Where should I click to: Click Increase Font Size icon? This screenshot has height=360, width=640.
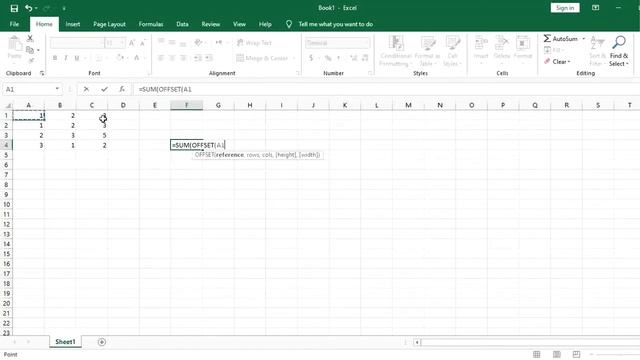tap(132, 43)
